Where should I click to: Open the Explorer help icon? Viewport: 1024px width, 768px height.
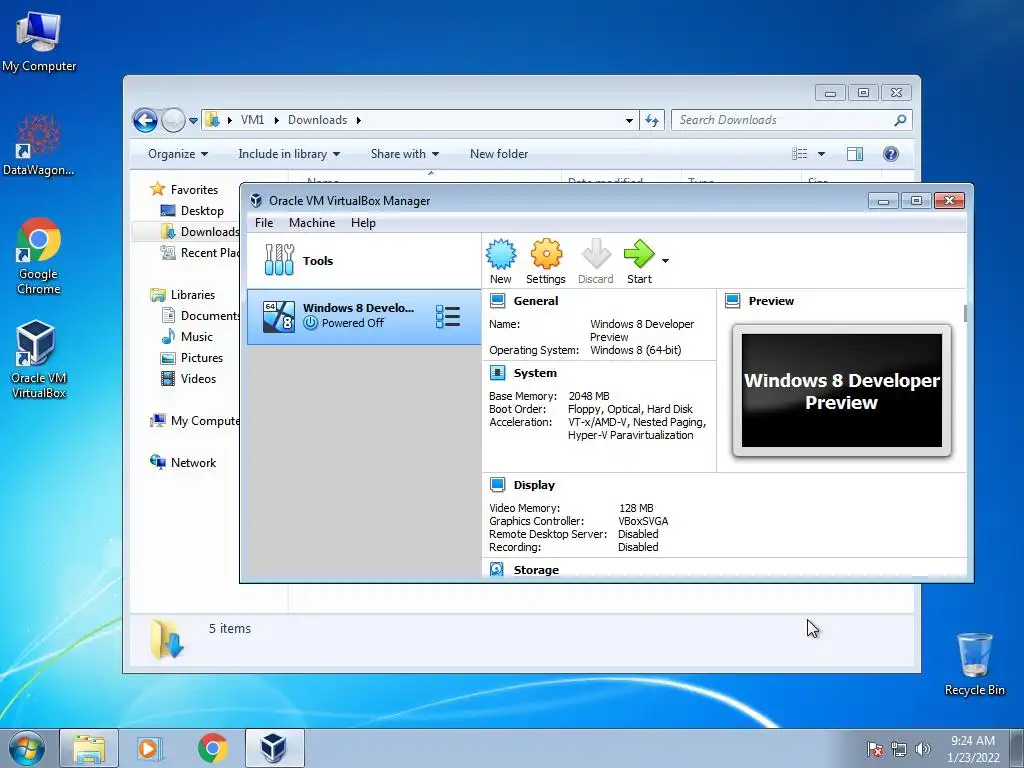tap(891, 154)
